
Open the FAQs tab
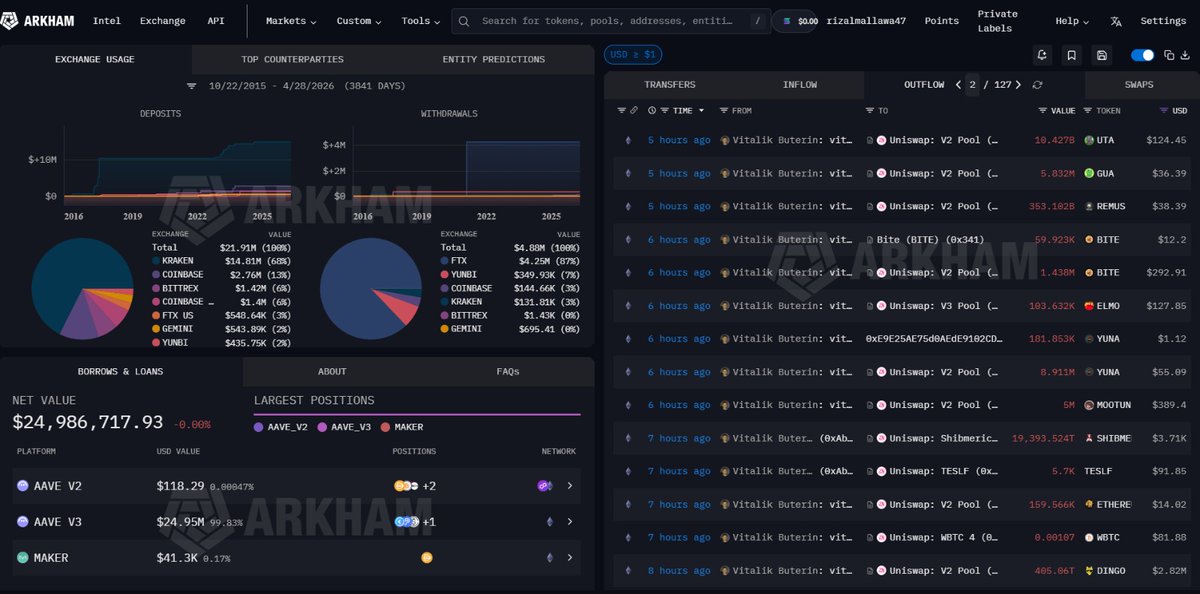click(508, 371)
